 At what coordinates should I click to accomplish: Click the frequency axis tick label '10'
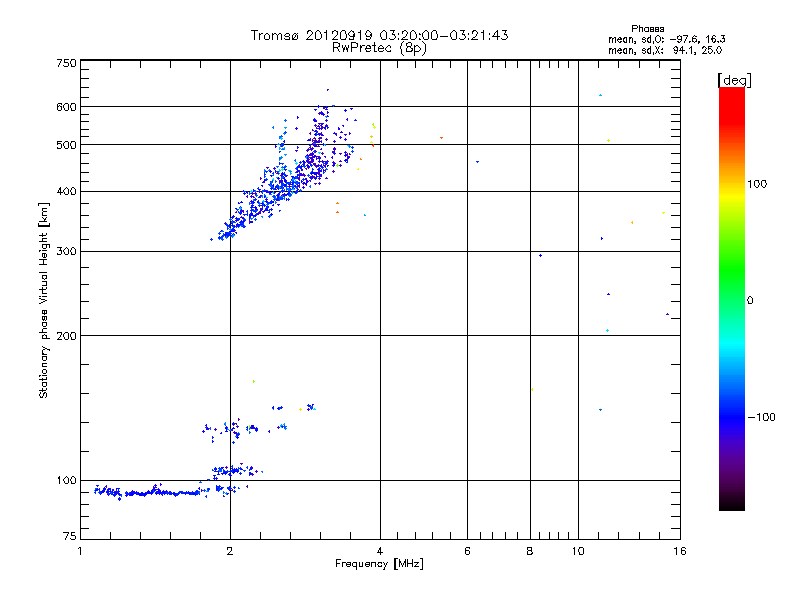tap(578, 551)
